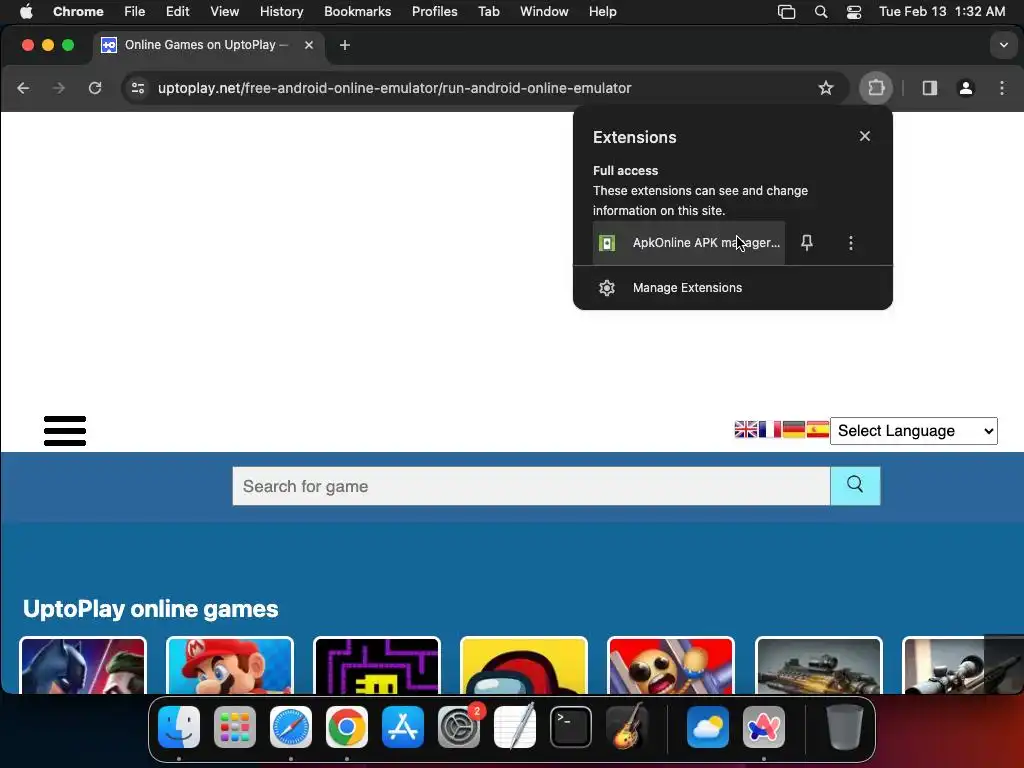The width and height of the screenshot is (1024, 768).
Task: Switch site language to Spanish flag
Action: [818, 429]
